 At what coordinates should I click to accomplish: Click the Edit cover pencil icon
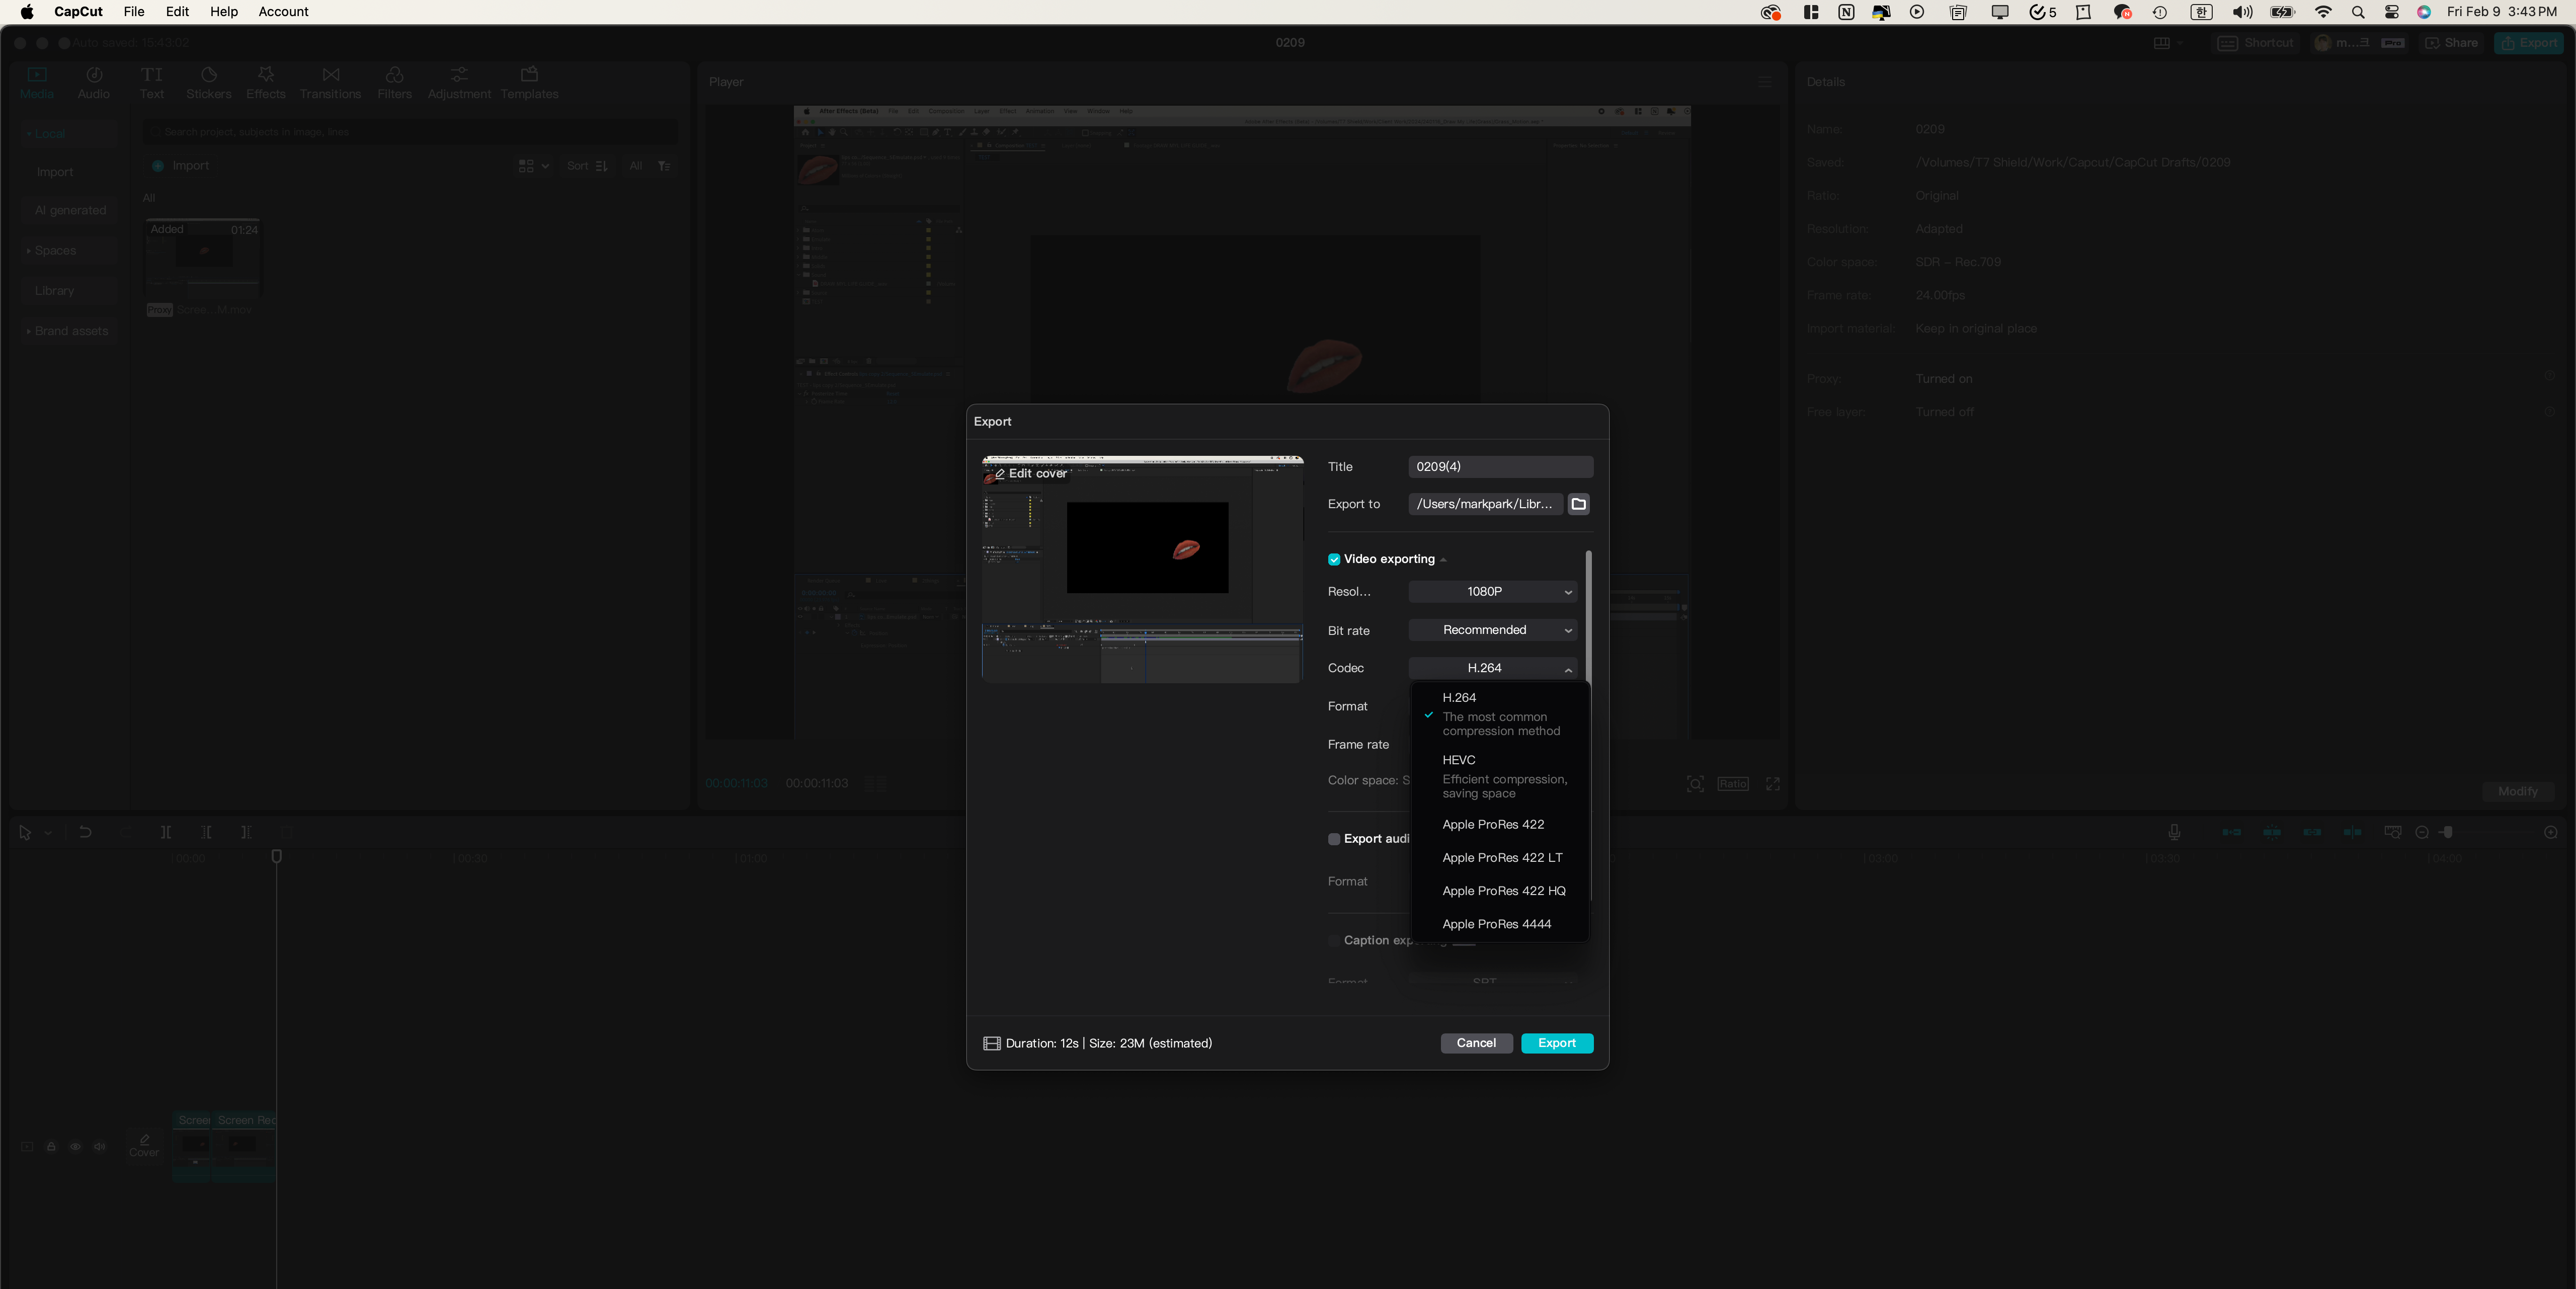[999, 474]
